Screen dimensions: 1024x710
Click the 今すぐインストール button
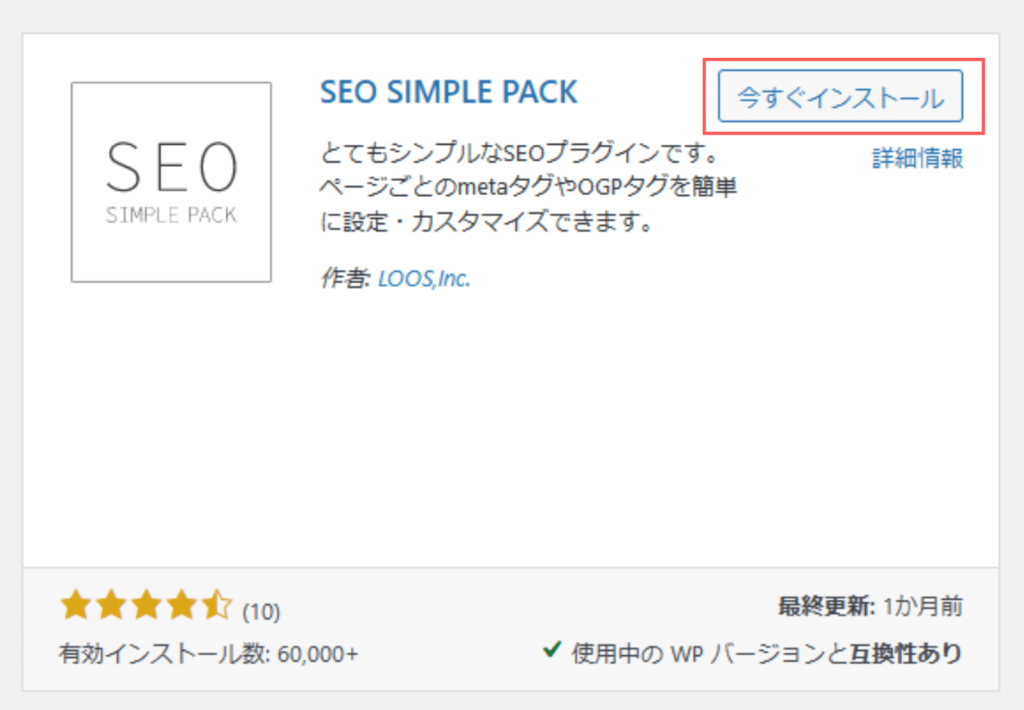coord(840,96)
